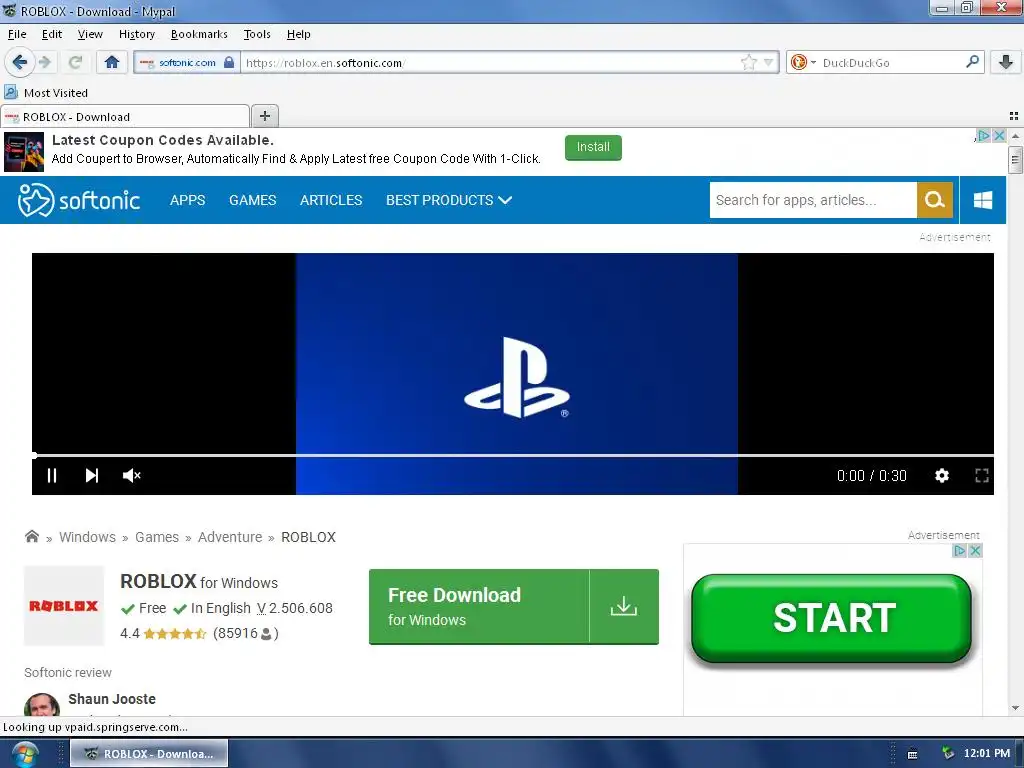Click the Softonic search input field
The height and width of the screenshot is (768, 1024).
pyautogui.click(x=813, y=200)
